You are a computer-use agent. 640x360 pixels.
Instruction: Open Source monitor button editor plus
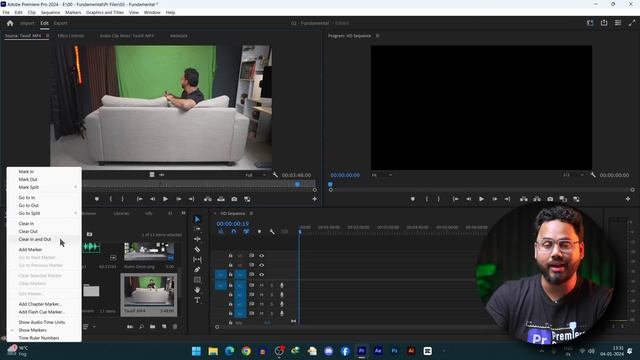click(x=314, y=199)
